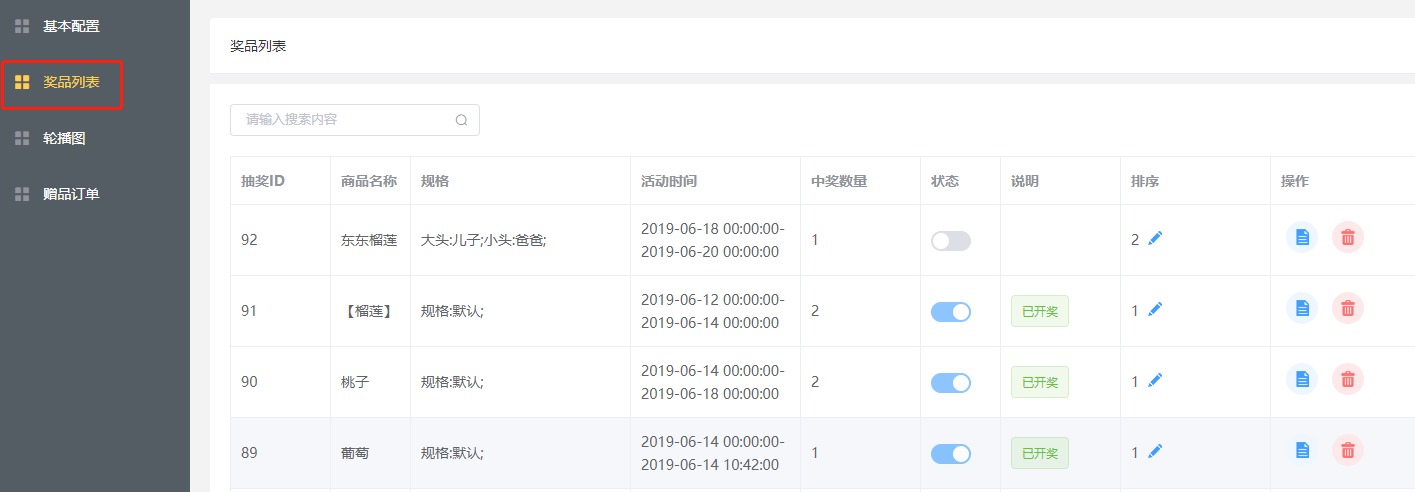Open 赠品订单 in the sidebar
This screenshot has width=1415, height=492.
pos(71,194)
